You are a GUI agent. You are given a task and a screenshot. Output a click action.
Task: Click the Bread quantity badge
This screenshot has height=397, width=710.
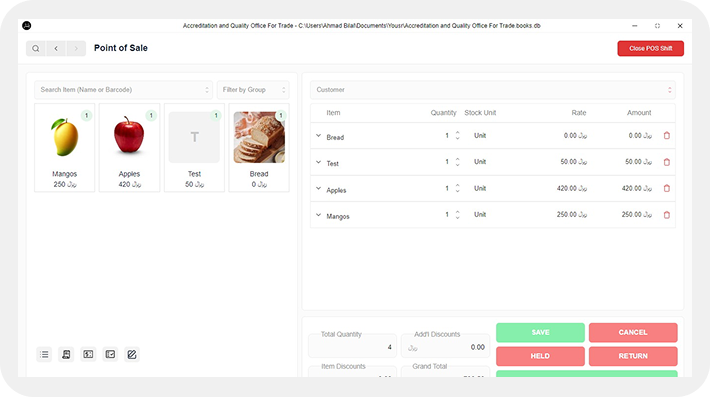281,115
